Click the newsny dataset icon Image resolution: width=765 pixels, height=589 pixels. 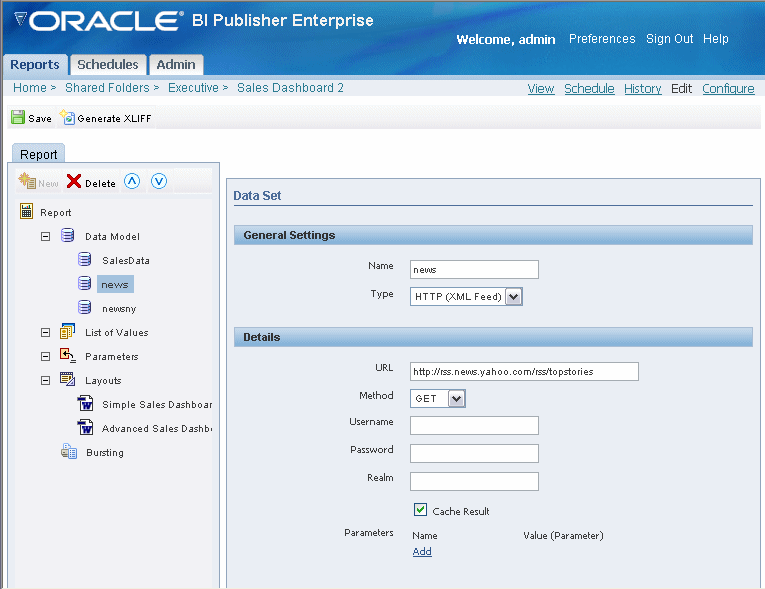pyautogui.click(x=84, y=307)
